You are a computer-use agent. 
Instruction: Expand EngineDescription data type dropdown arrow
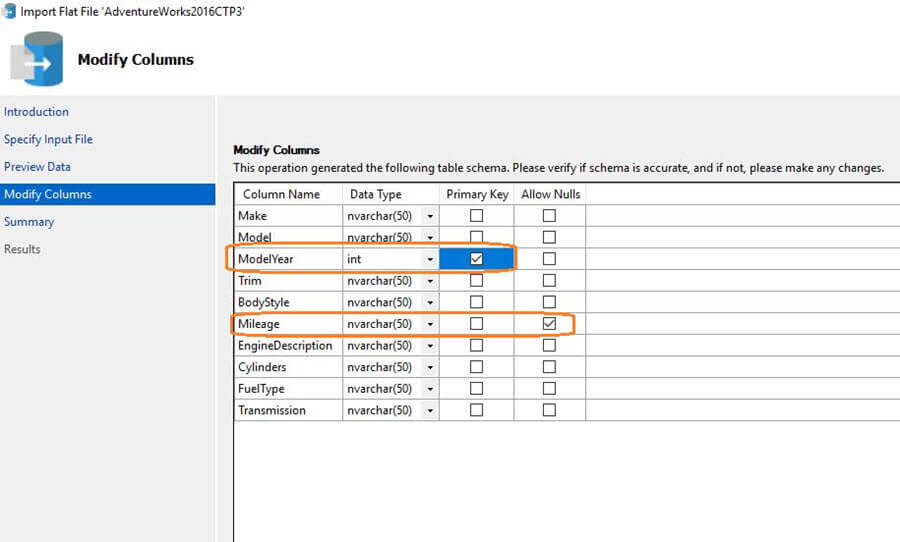pos(430,346)
